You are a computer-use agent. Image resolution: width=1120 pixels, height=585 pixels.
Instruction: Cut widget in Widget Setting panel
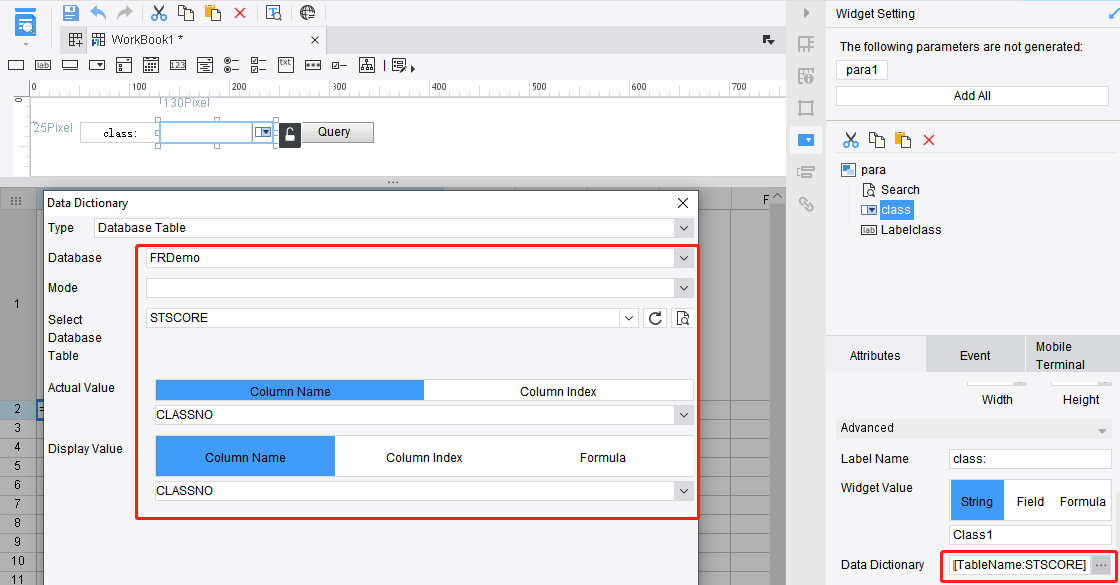click(x=850, y=140)
